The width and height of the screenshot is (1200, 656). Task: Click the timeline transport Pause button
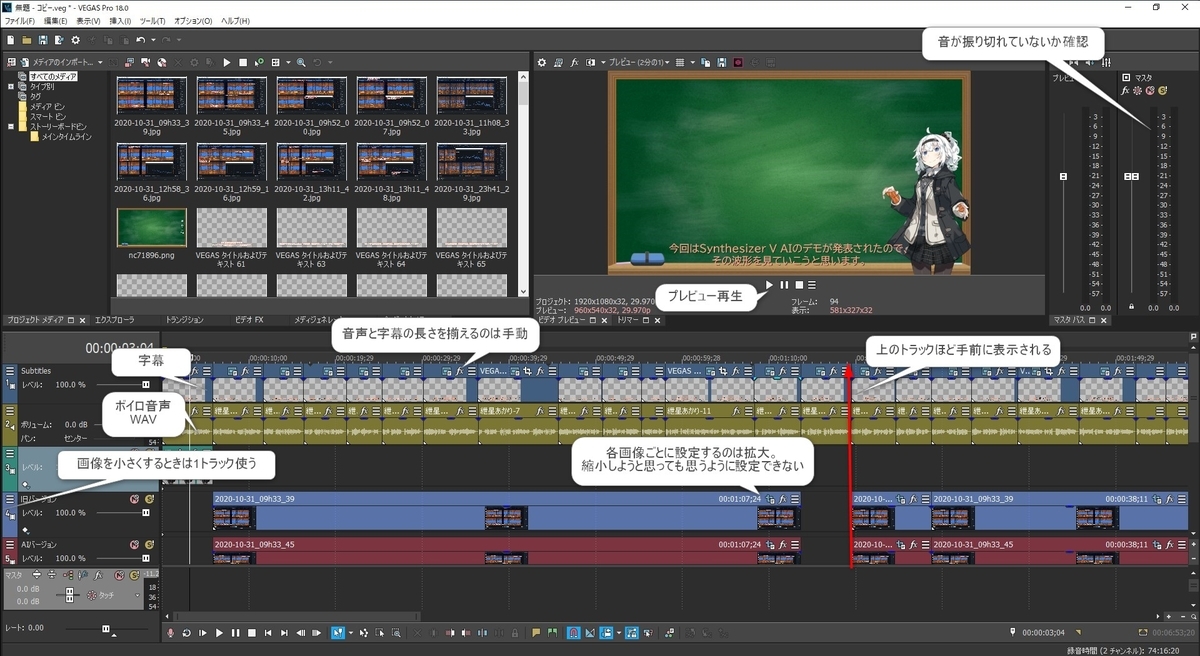point(236,633)
